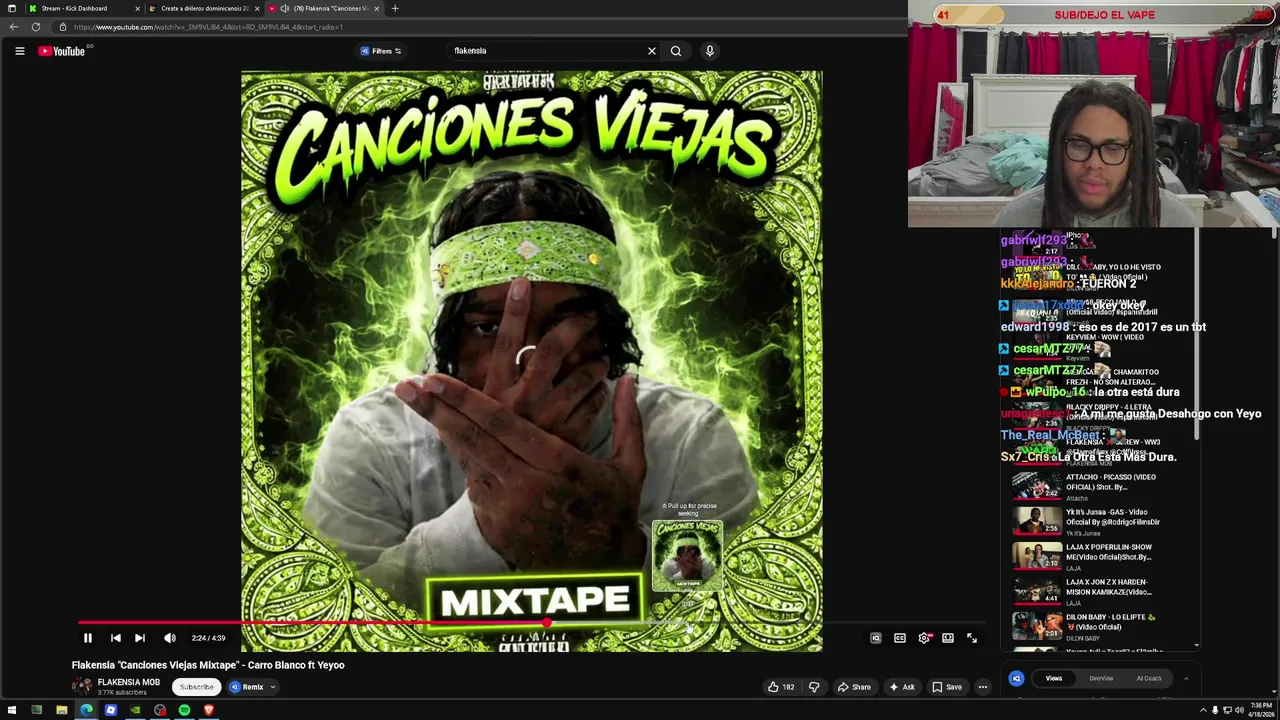Open the Ask button below the video
This screenshot has width=1280, height=720.
pos(901,687)
